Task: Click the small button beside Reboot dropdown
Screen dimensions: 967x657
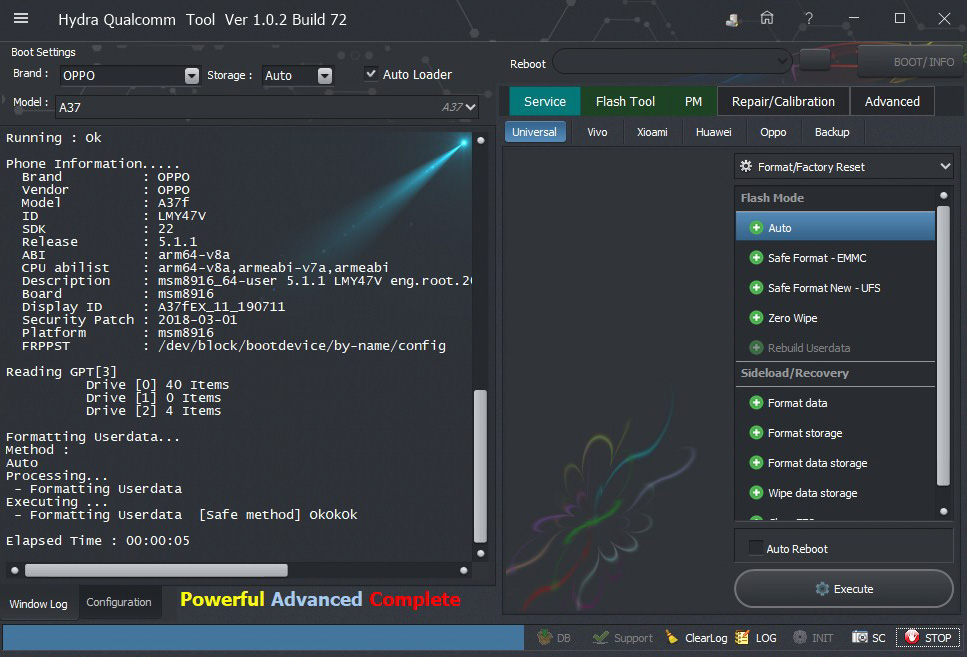Action: 815,60
